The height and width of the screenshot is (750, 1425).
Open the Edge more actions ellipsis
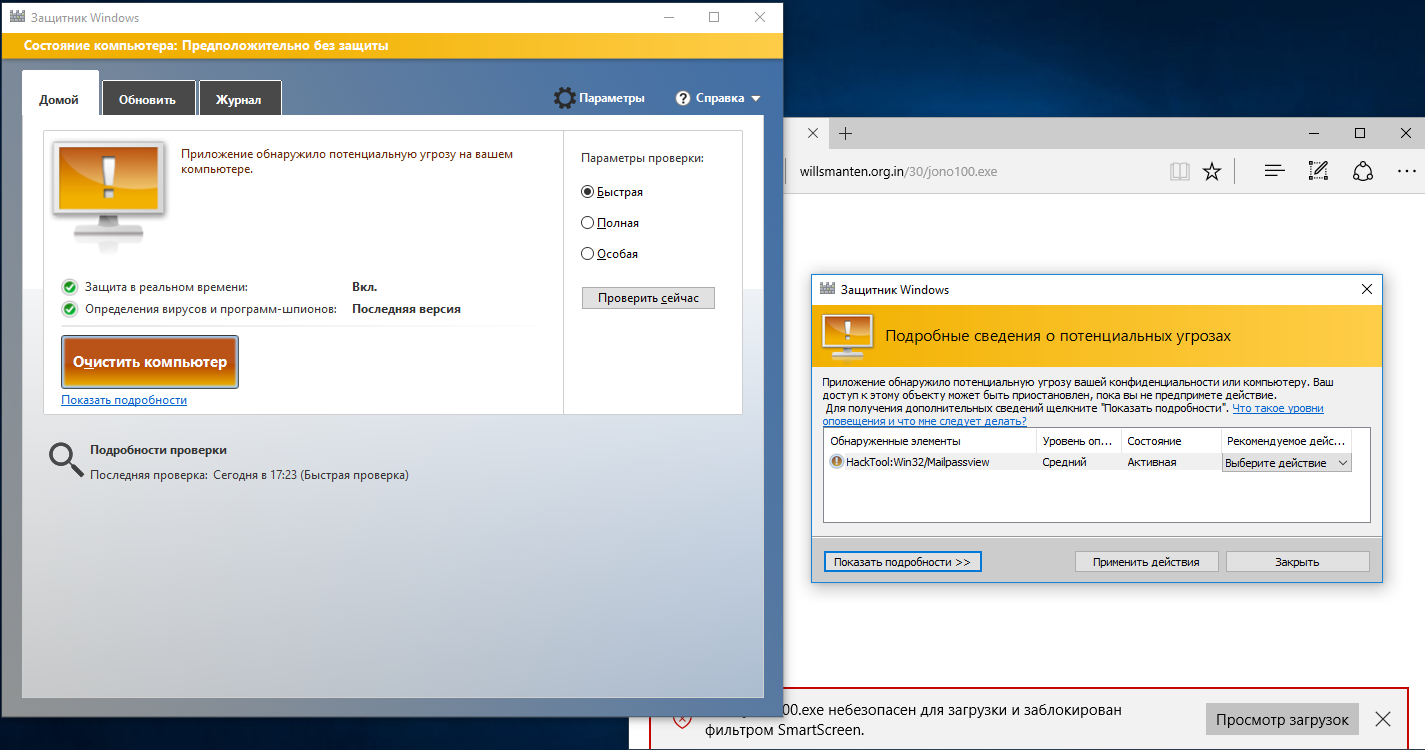coord(1406,171)
